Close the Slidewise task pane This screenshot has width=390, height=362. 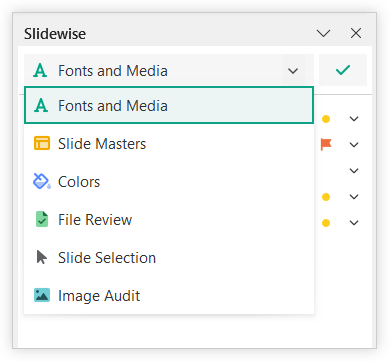coord(356,33)
